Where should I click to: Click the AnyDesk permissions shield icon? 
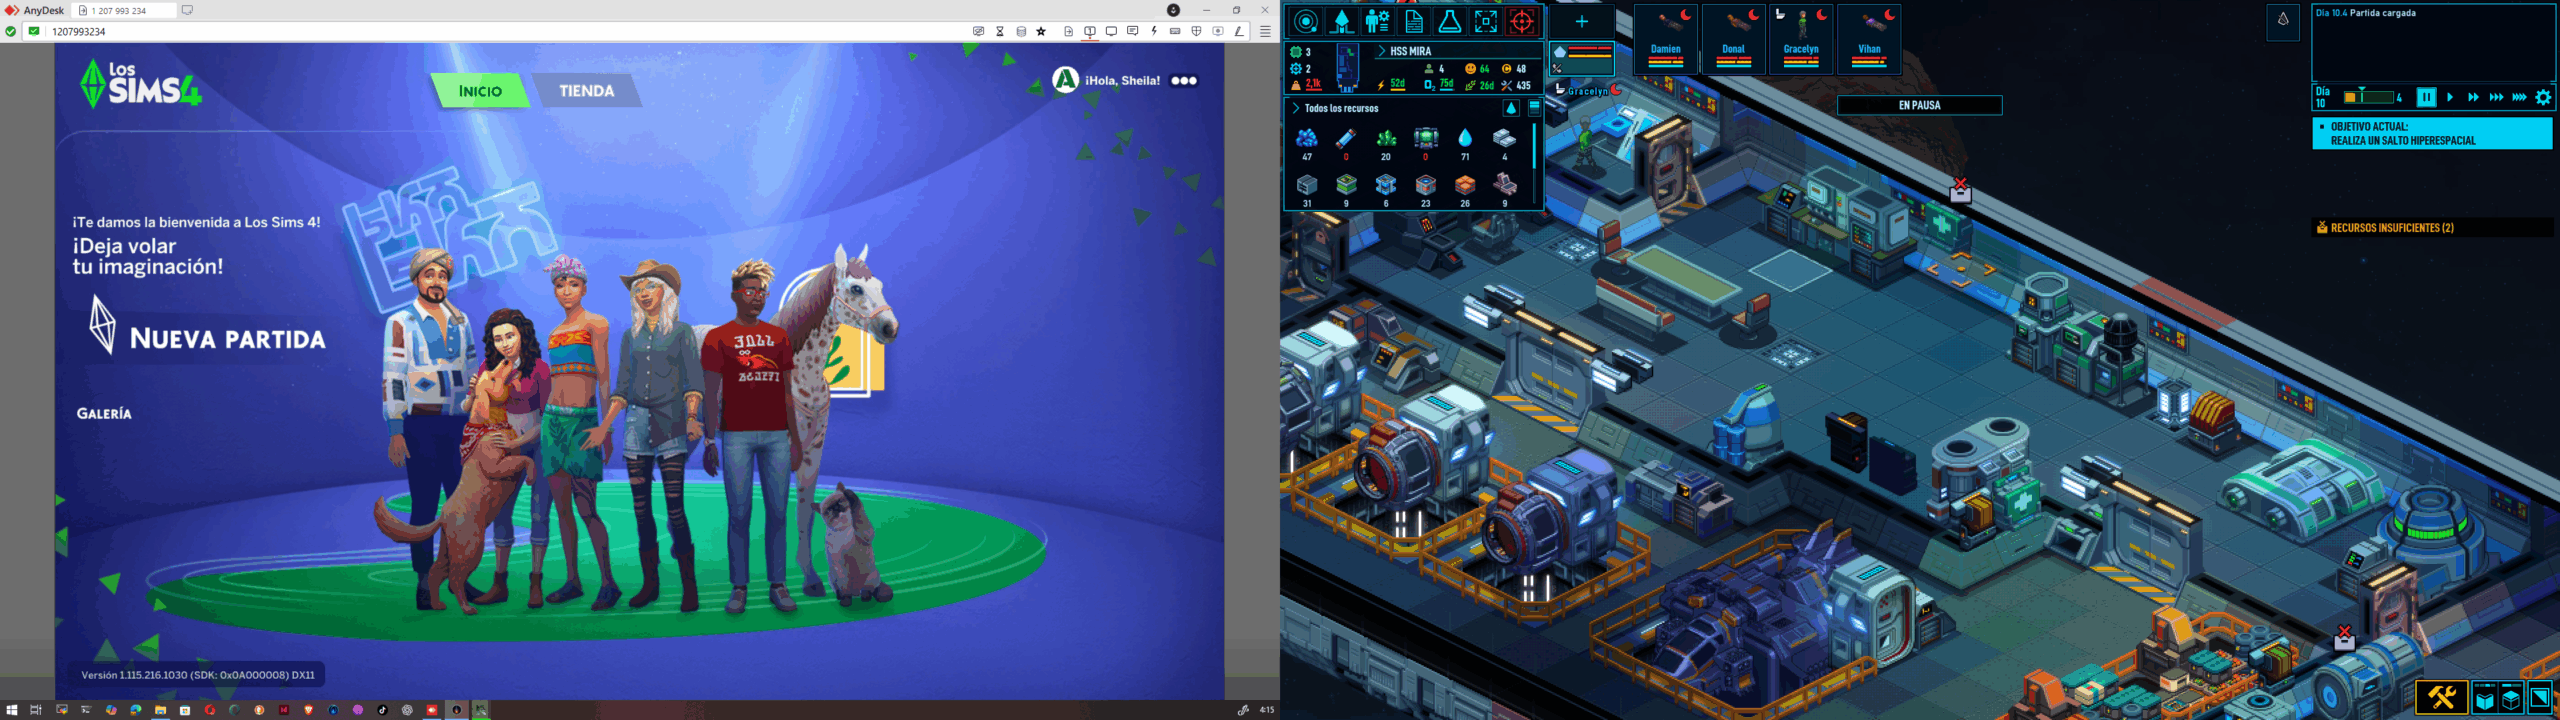coord(1196,31)
